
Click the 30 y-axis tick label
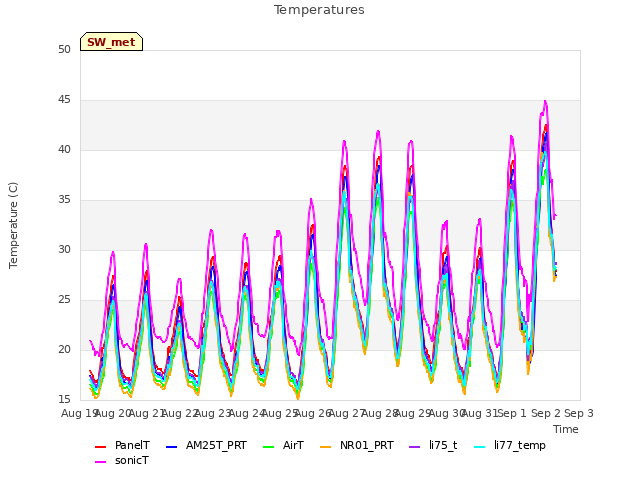64,249
